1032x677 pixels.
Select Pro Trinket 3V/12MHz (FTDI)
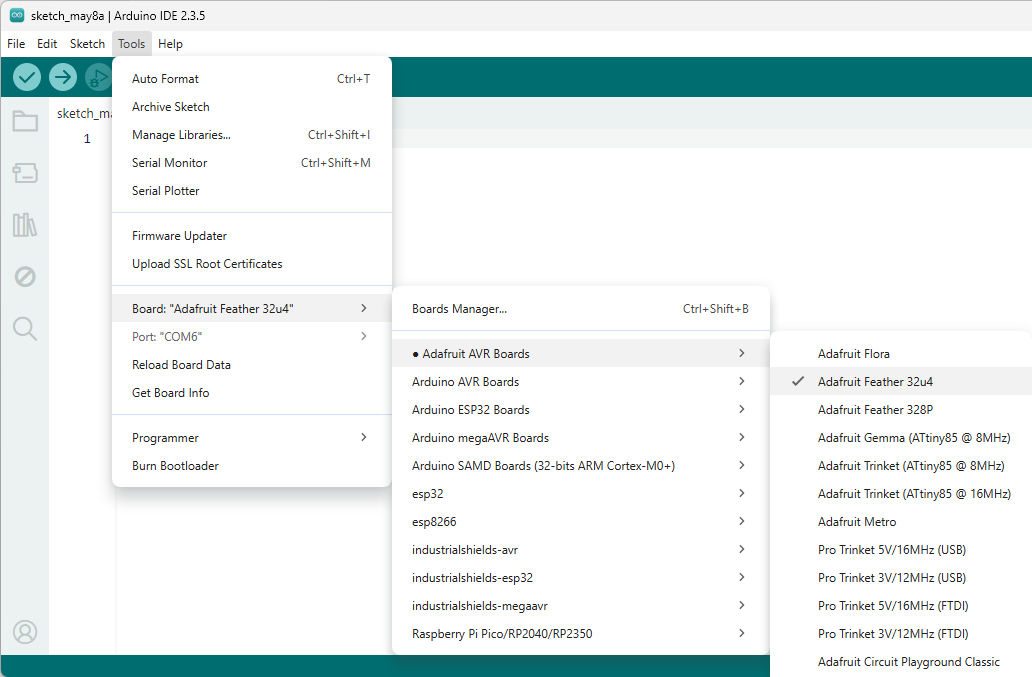click(x=901, y=634)
